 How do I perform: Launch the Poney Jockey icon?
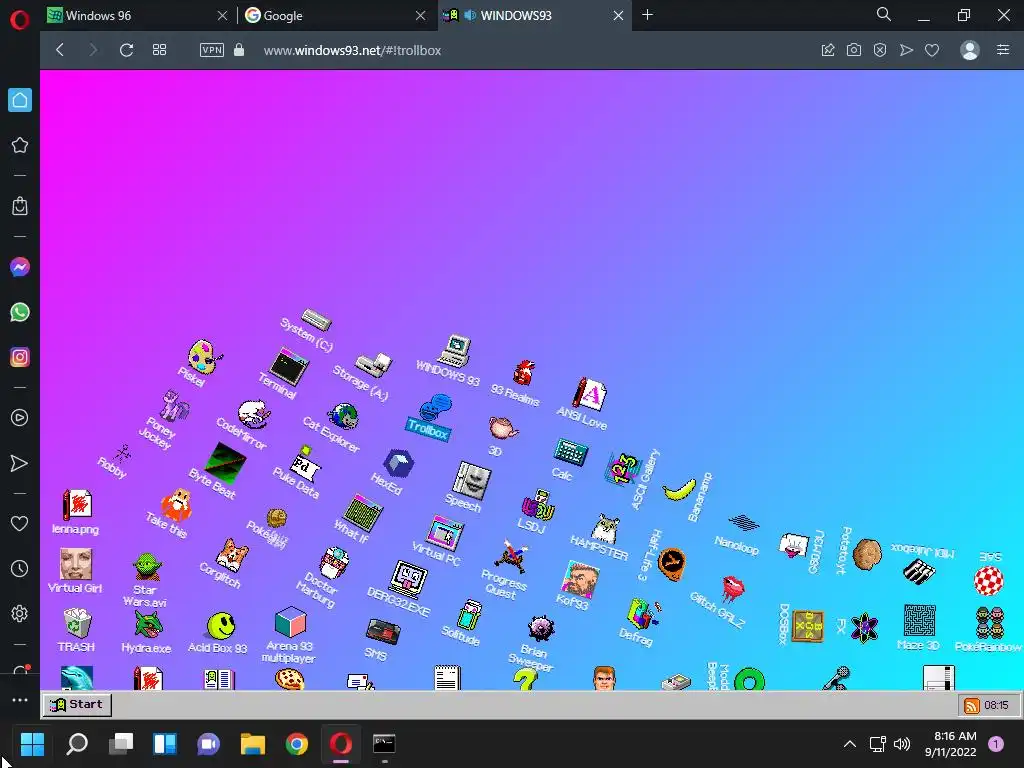[175, 406]
